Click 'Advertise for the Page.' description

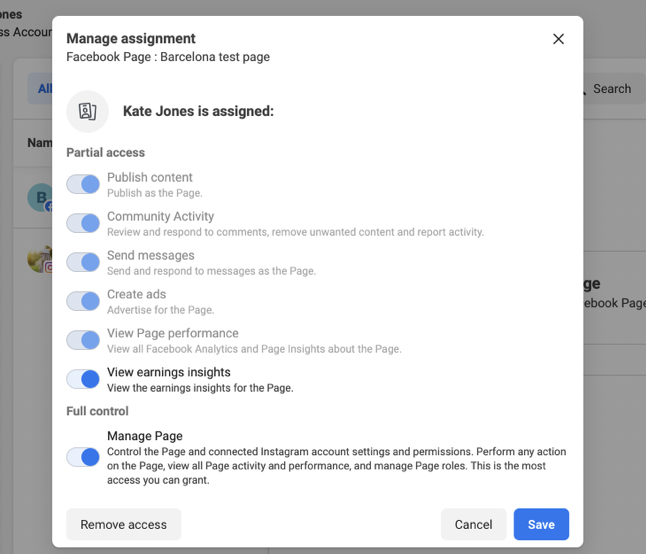click(160, 310)
